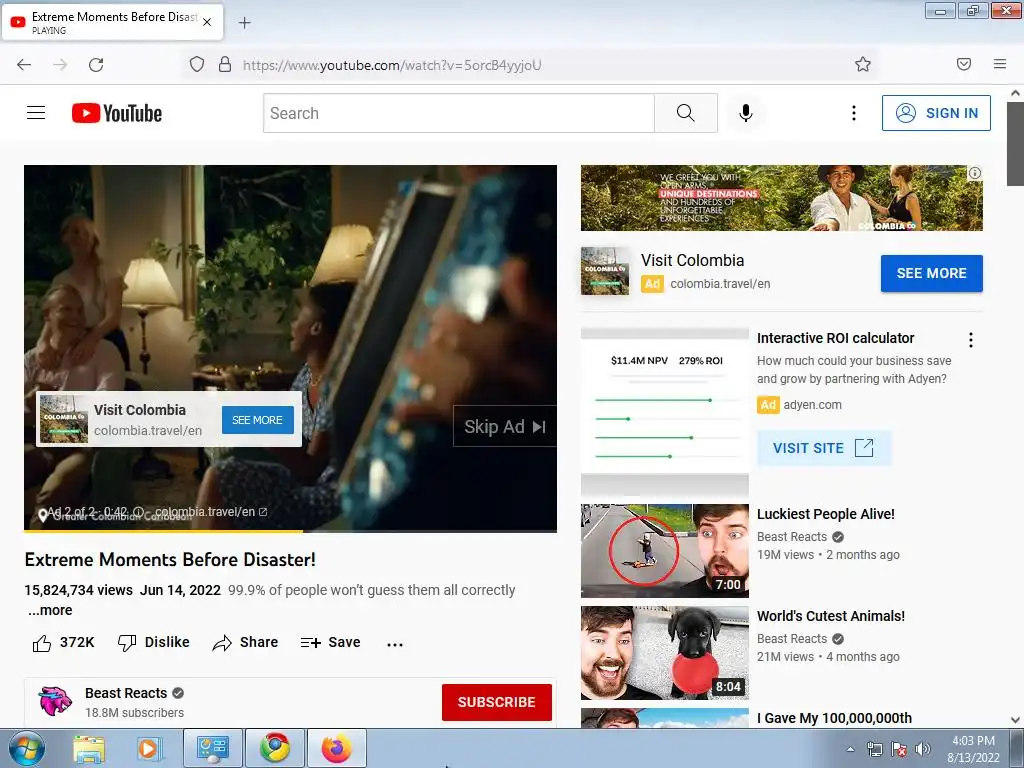Reload the current page
The width and height of the screenshot is (1024, 768).
point(96,64)
